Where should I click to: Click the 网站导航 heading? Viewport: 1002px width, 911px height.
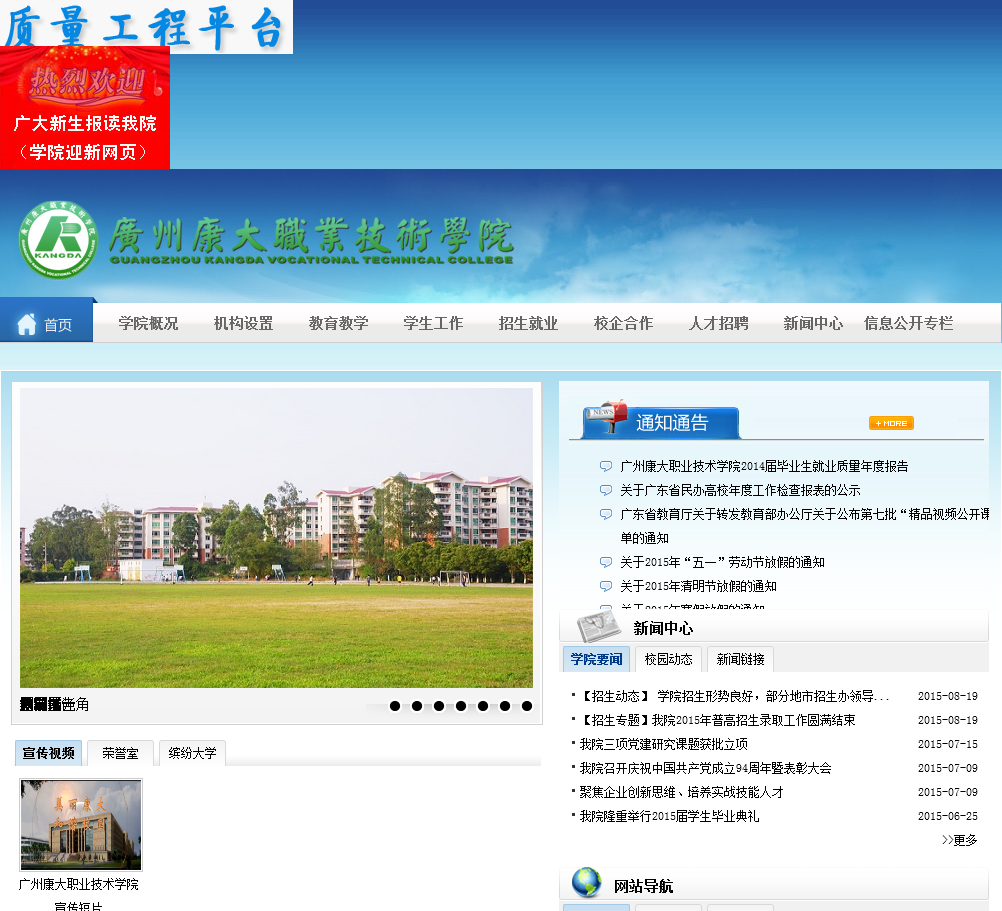pyautogui.click(x=644, y=886)
